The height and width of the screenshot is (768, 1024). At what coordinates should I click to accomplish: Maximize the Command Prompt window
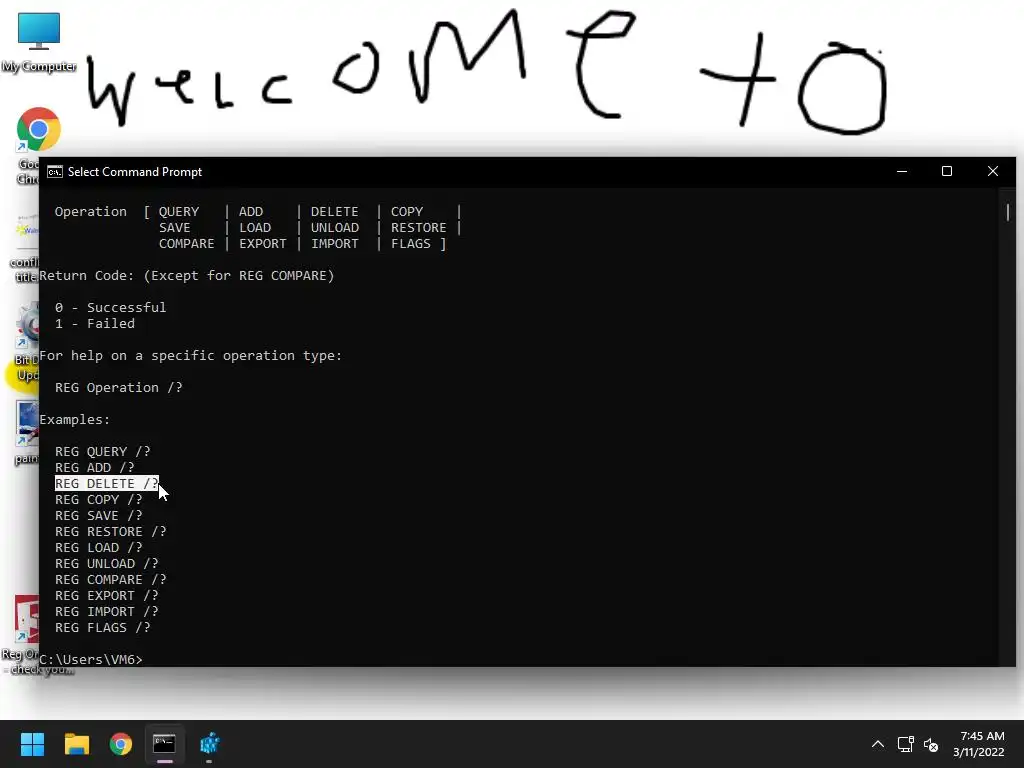(947, 172)
